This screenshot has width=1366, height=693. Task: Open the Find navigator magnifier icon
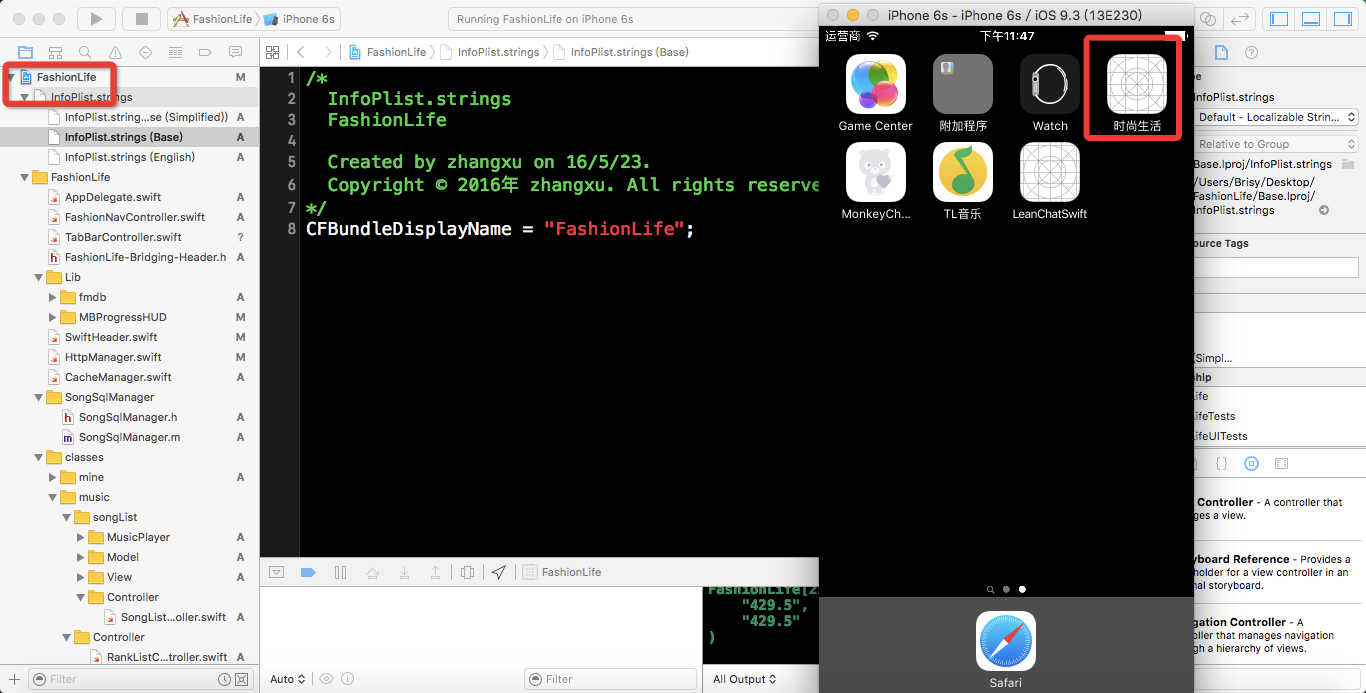[x=86, y=52]
